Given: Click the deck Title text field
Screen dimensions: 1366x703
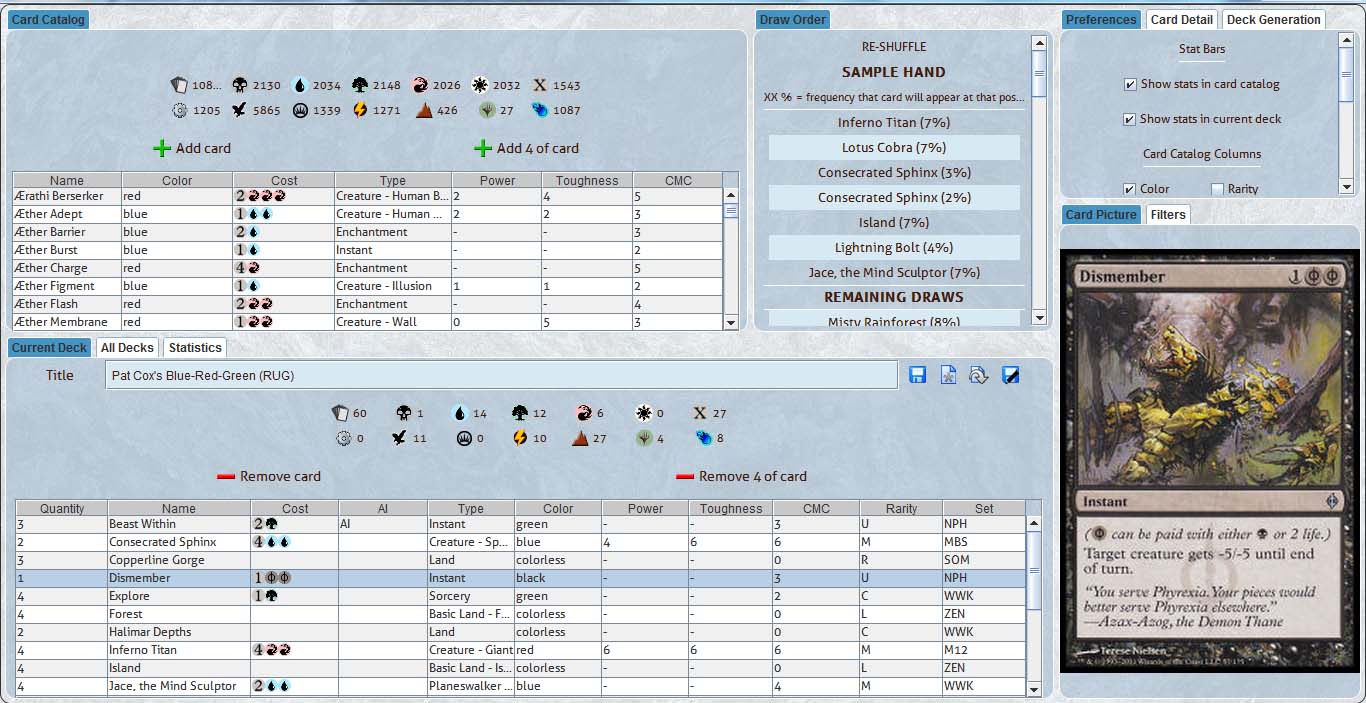Looking at the screenshot, I should coord(500,375).
